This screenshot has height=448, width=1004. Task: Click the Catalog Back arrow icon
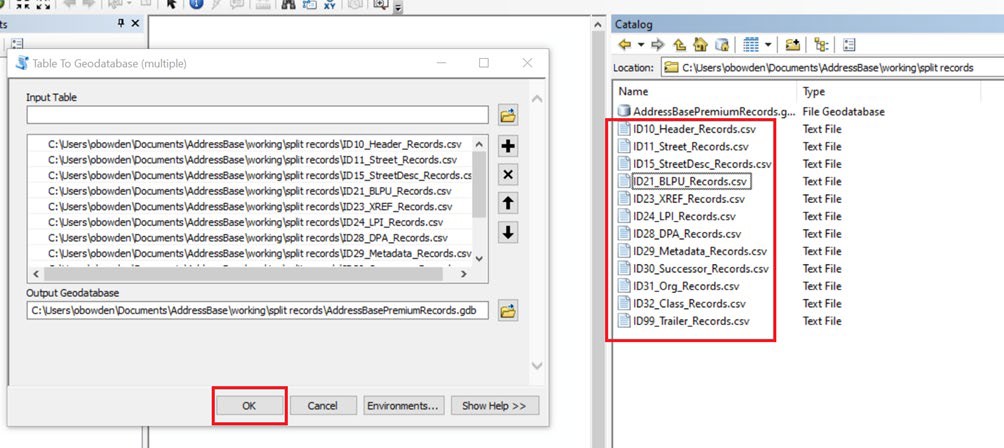pos(625,45)
